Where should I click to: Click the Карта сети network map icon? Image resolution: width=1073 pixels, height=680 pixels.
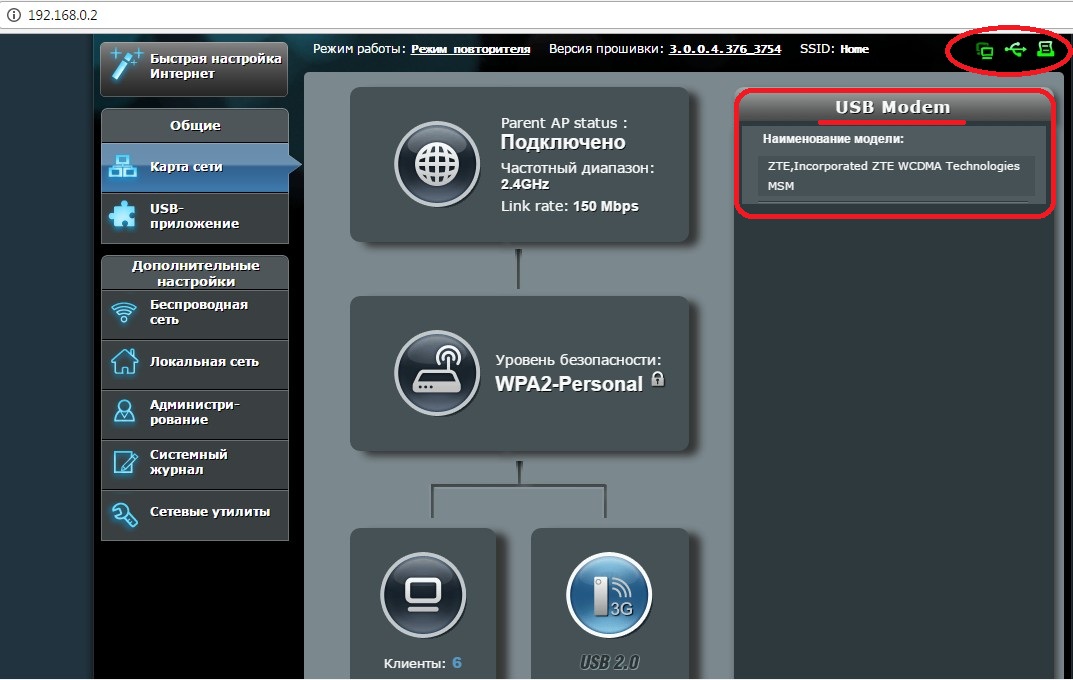(x=123, y=166)
